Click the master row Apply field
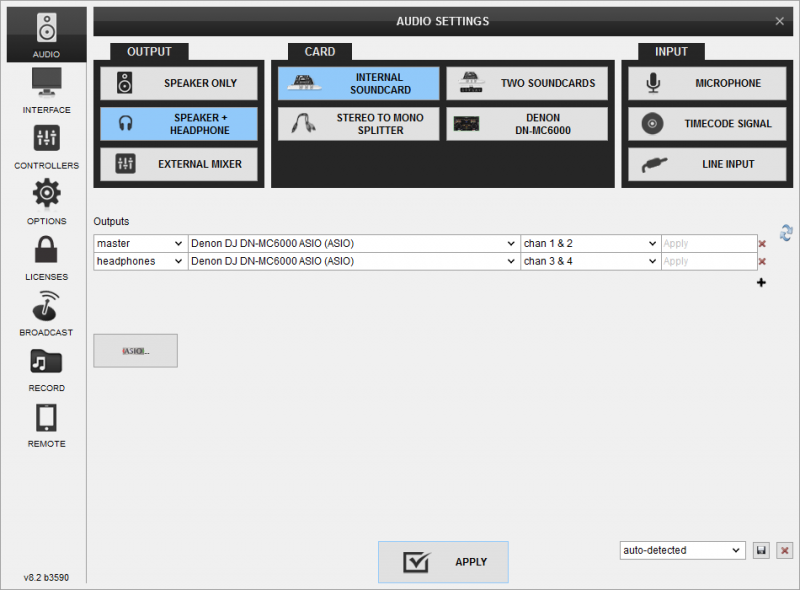Viewport: 800px width, 590px height. click(709, 243)
